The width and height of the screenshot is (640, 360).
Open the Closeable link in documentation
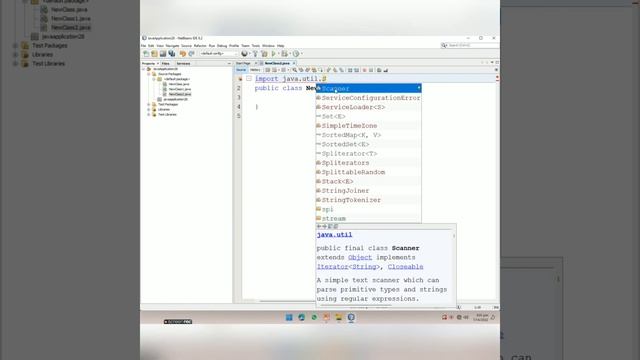pos(405,267)
